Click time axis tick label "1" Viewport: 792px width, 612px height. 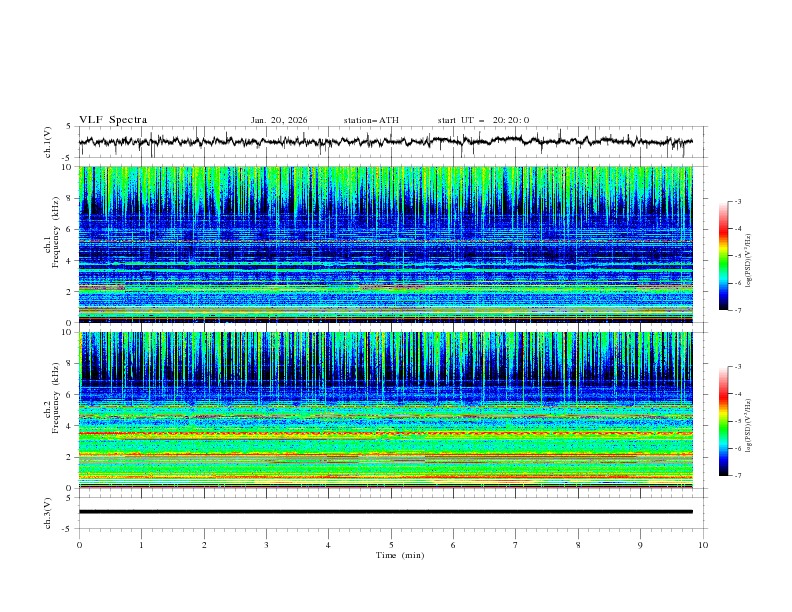141,545
